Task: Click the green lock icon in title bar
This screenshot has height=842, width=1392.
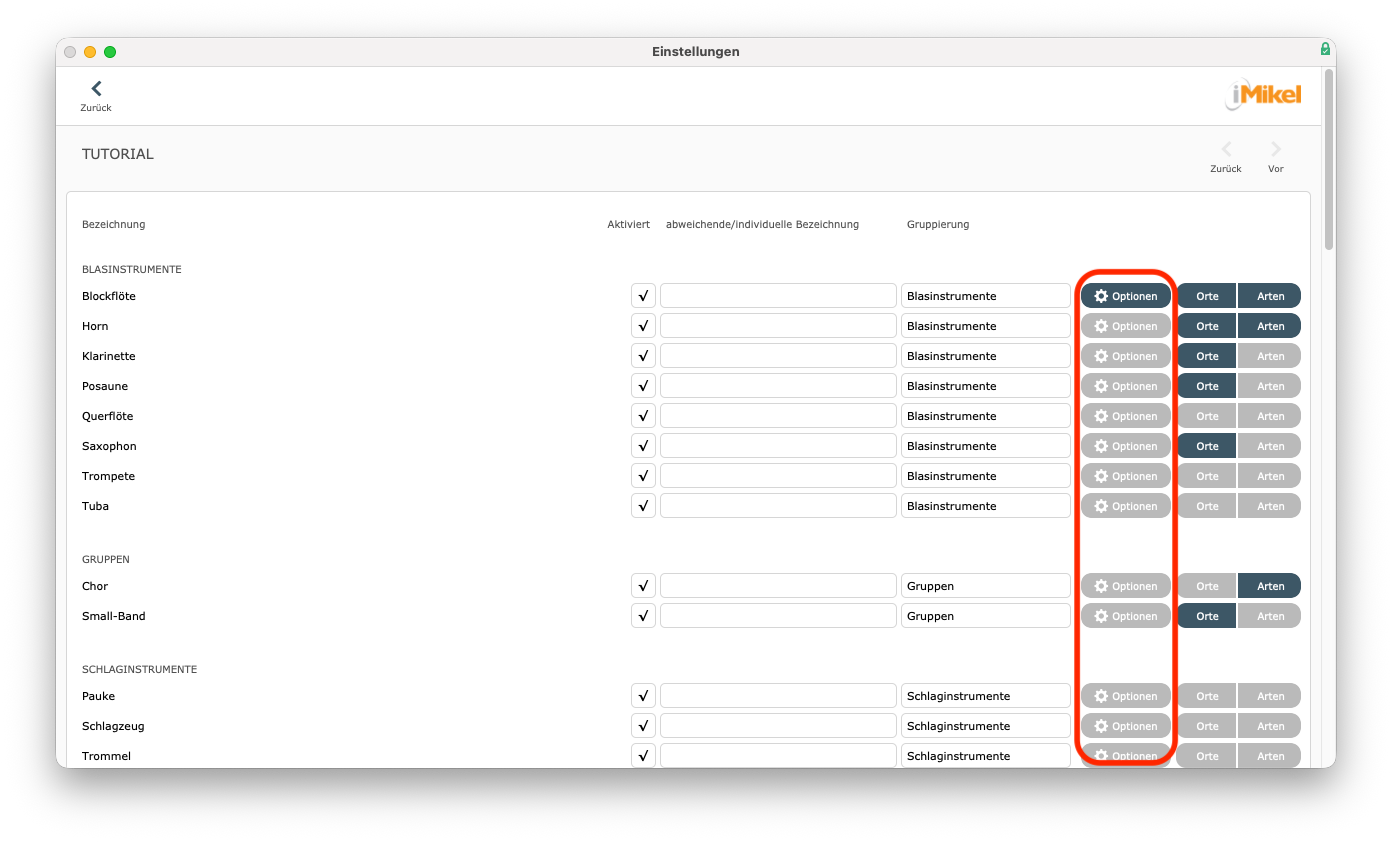Action: coord(1325,49)
